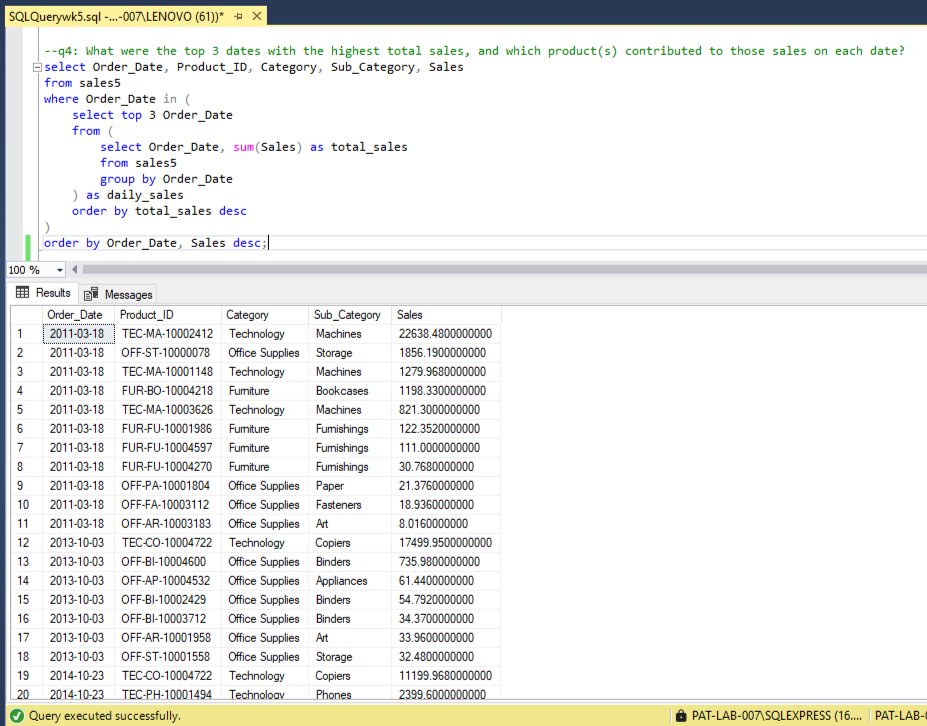Select result row 12 header
Viewport: 927px width, 726px height.
[27, 543]
